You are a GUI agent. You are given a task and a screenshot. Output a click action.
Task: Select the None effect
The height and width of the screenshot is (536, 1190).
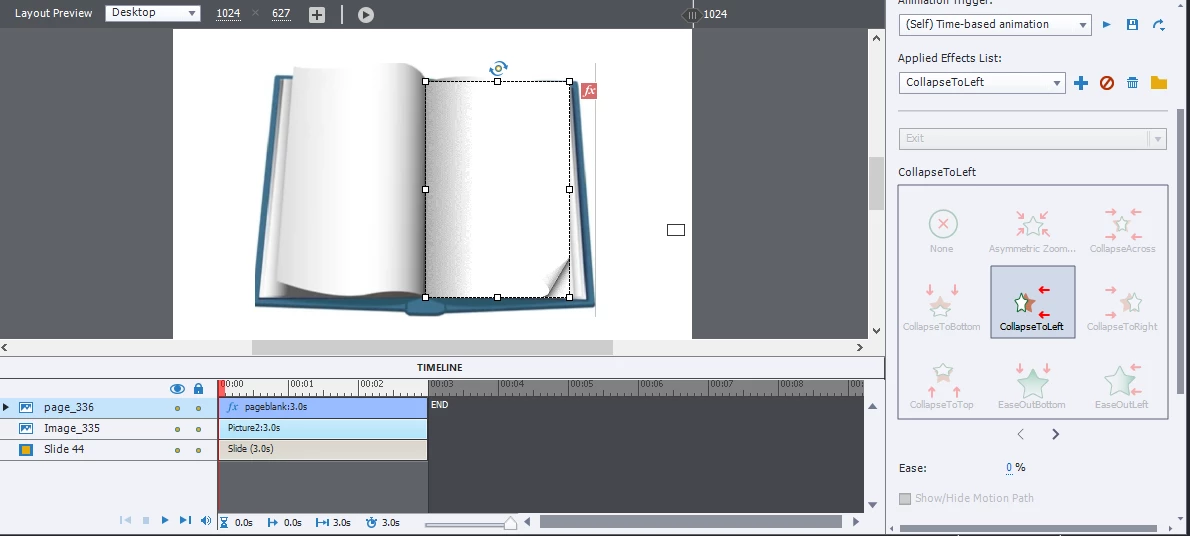(x=943, y=232)
